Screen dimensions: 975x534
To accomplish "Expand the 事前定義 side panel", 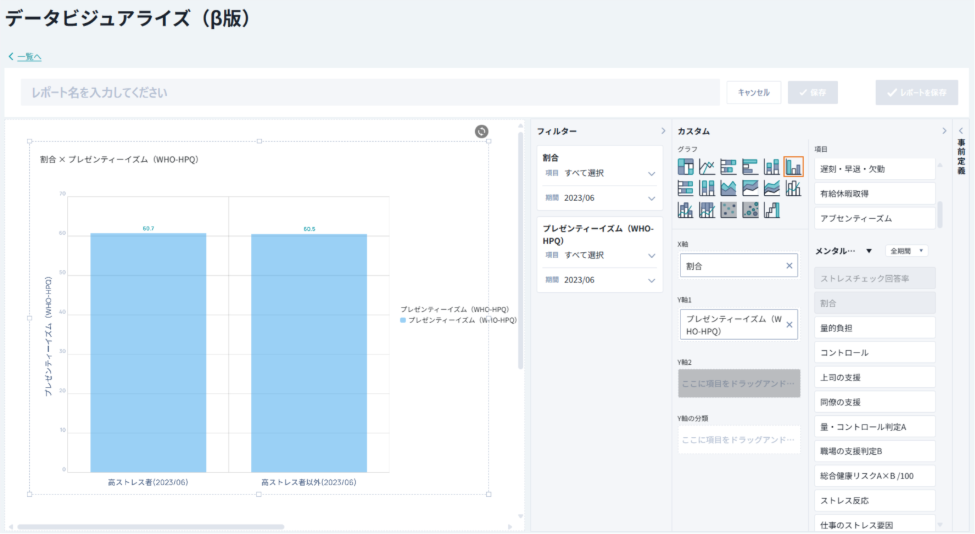I will point(961,131).
